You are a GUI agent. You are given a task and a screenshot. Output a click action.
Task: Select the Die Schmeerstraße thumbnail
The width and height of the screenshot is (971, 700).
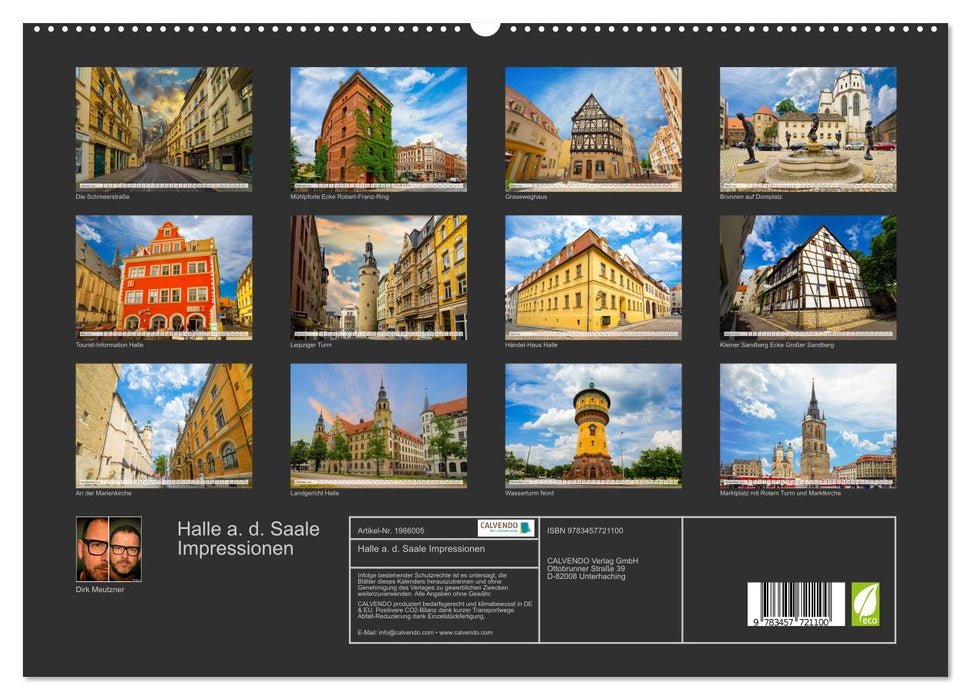[x=157, y=129]
